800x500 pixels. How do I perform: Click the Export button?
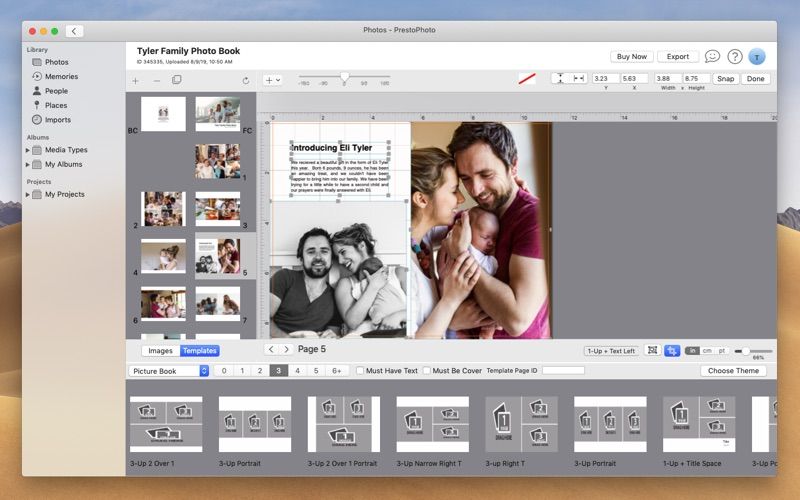[x=678, y=57]
